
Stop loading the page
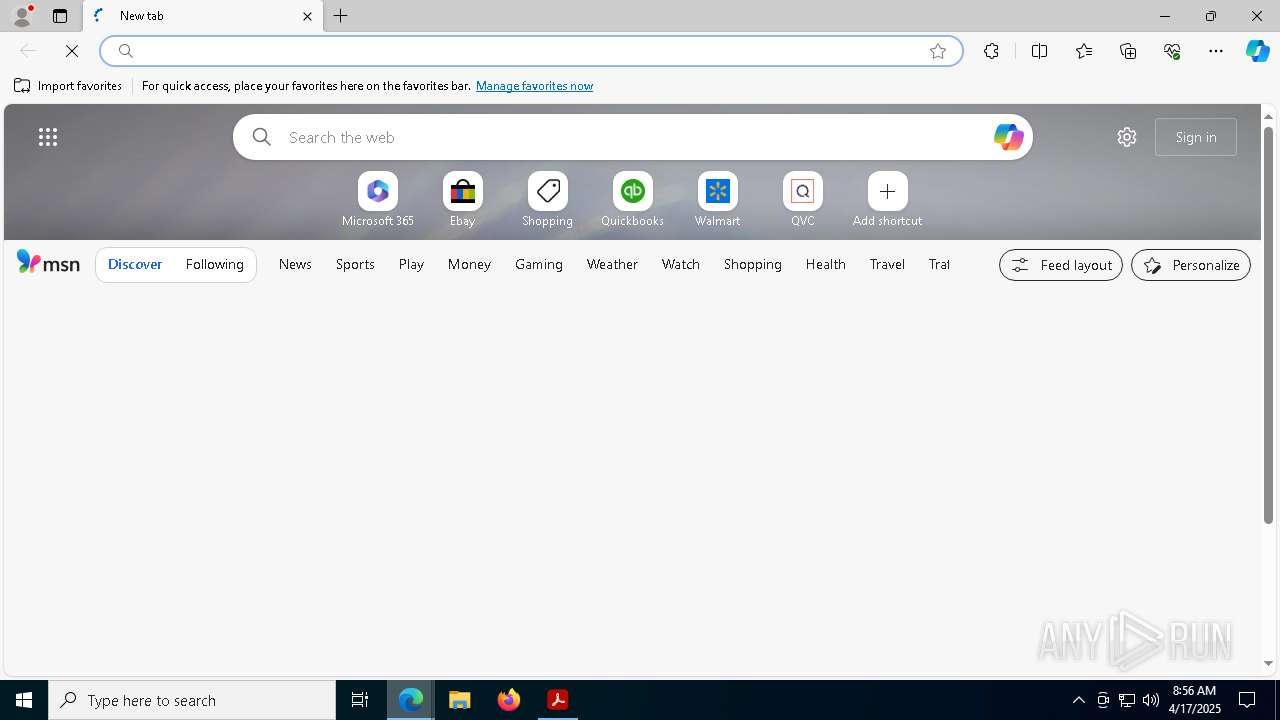[72, 51]
